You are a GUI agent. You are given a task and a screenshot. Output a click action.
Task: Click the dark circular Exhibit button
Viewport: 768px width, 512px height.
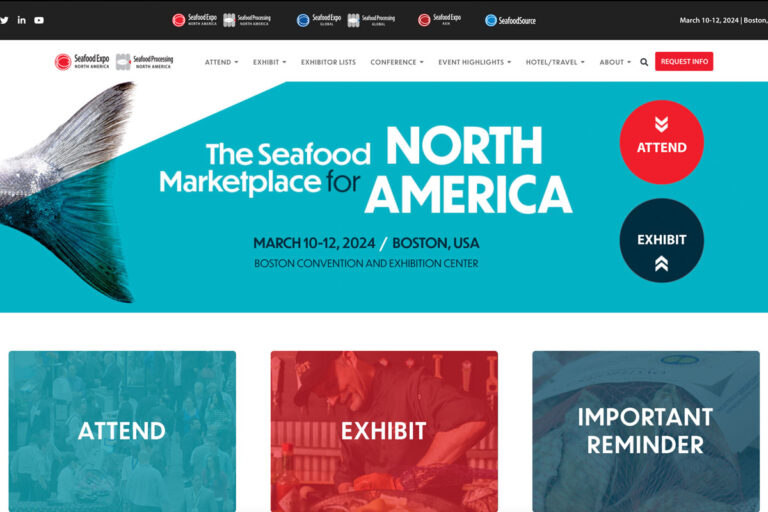[661, 240]
